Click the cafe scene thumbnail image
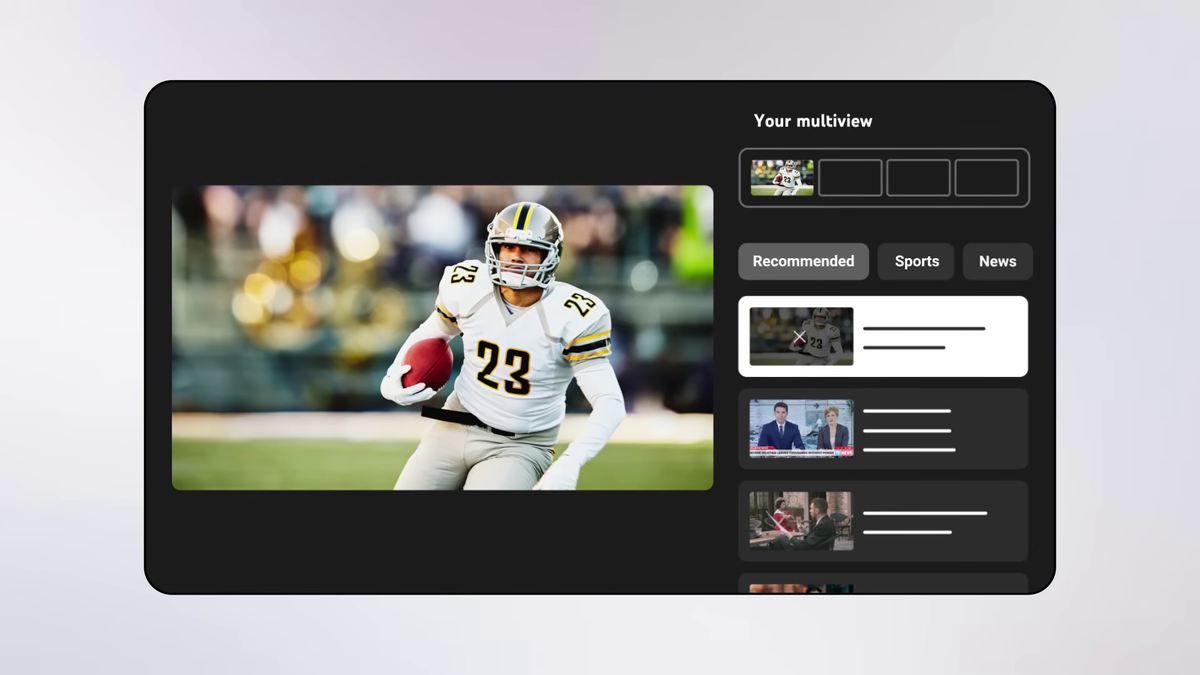This screenshot has height=675, width=1200. 801,520
